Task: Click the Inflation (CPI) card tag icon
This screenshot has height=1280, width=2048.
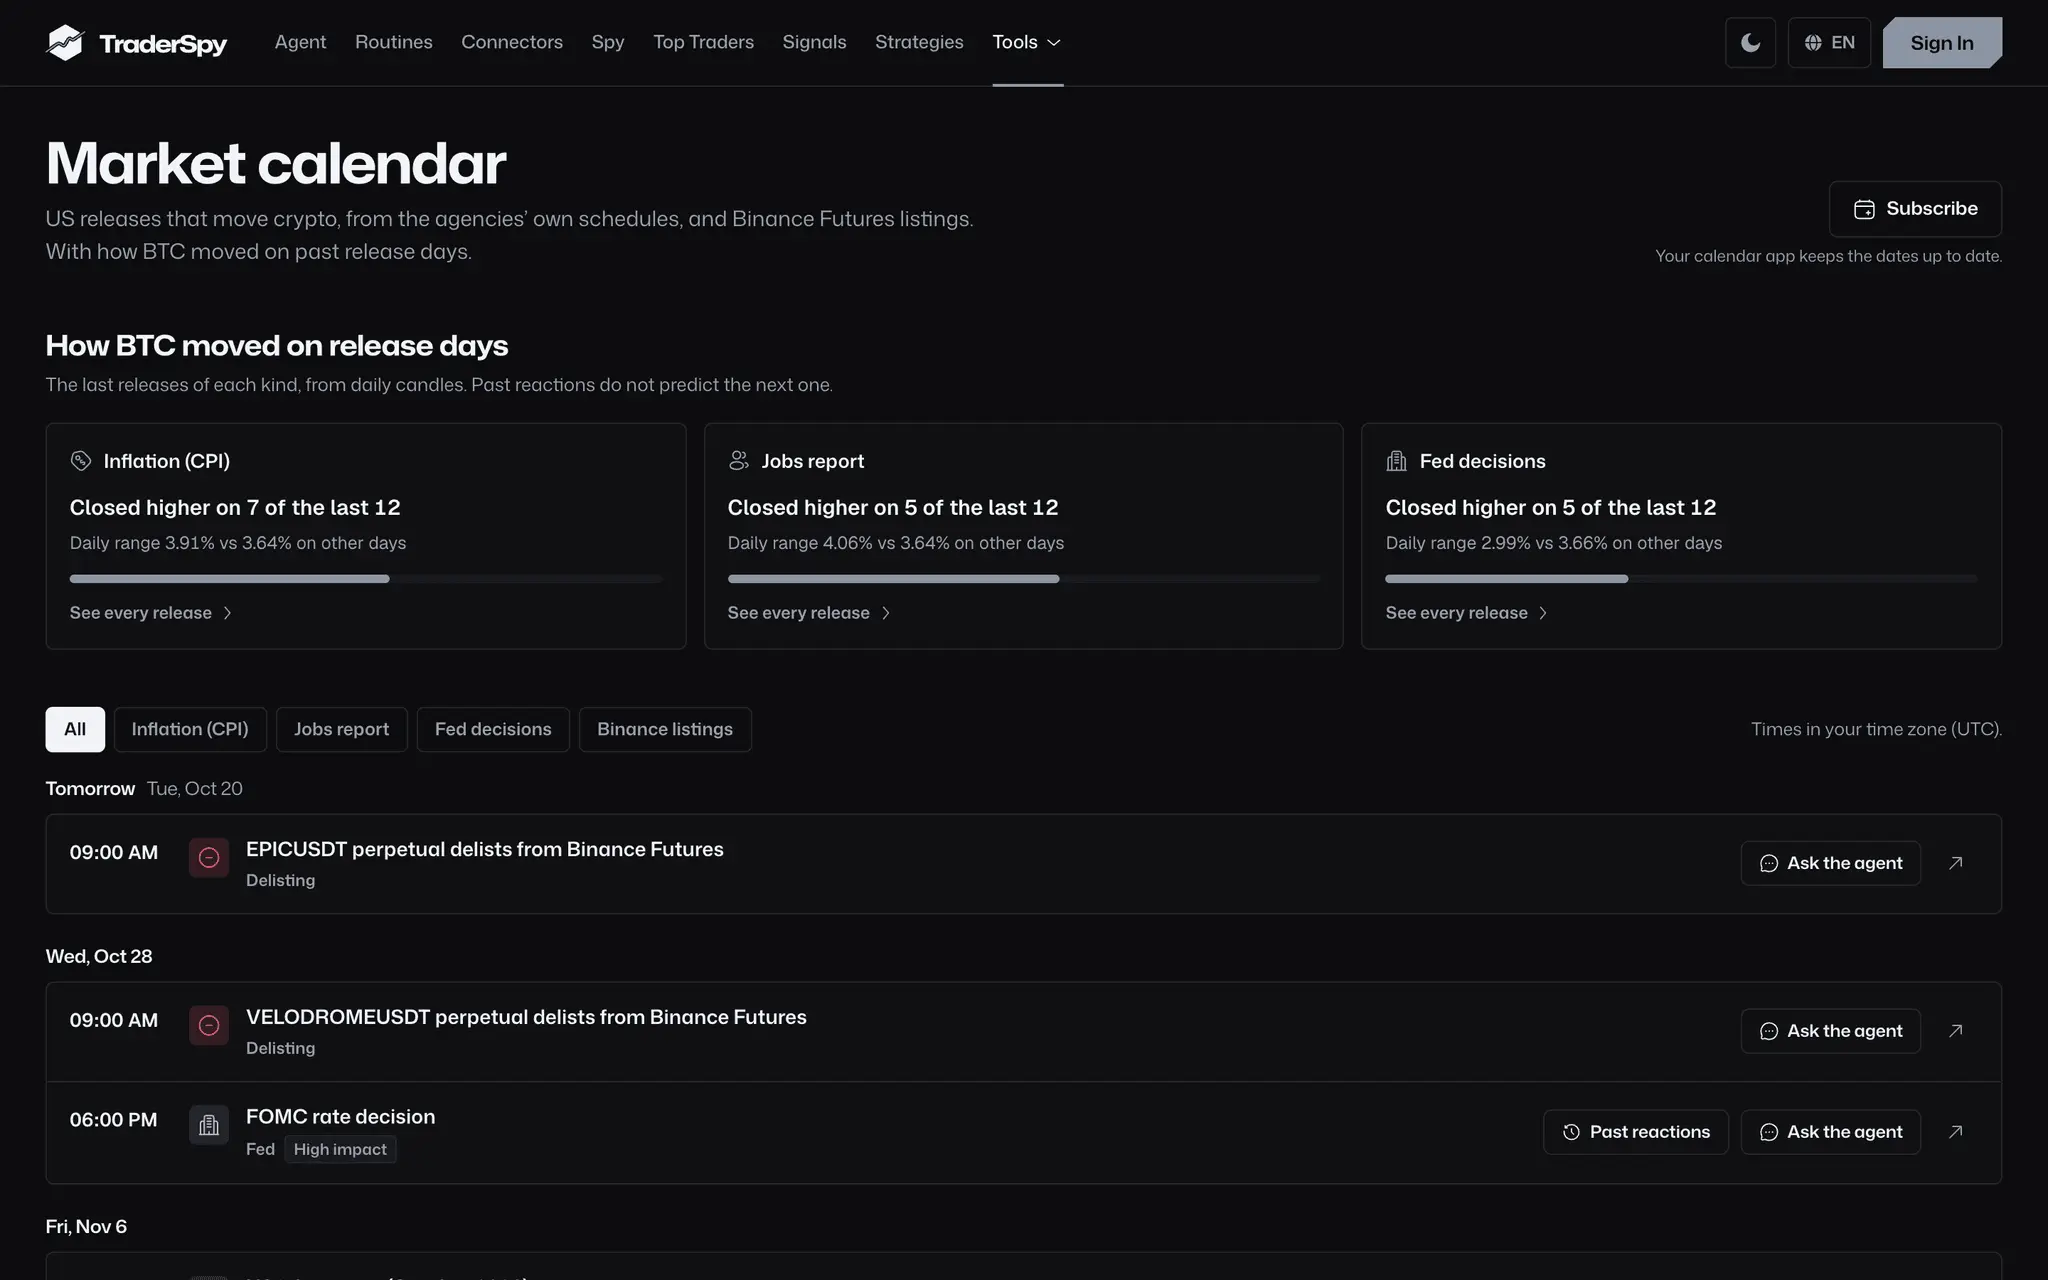Action: [81, 461]
